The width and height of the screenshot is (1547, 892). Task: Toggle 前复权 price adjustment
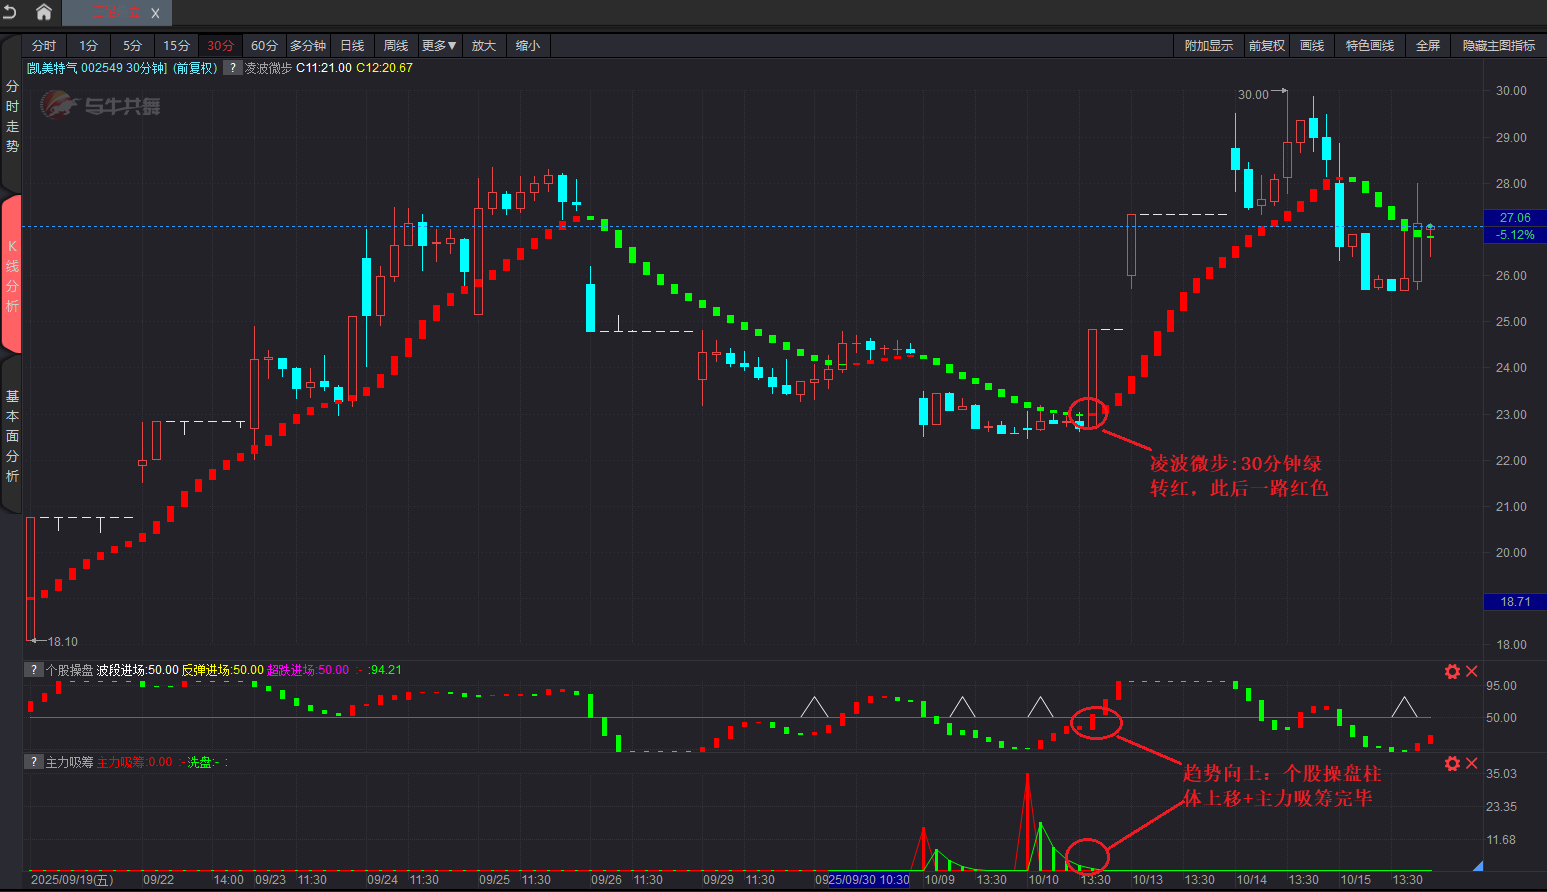pyautogui.click(x=1266, y=46)
